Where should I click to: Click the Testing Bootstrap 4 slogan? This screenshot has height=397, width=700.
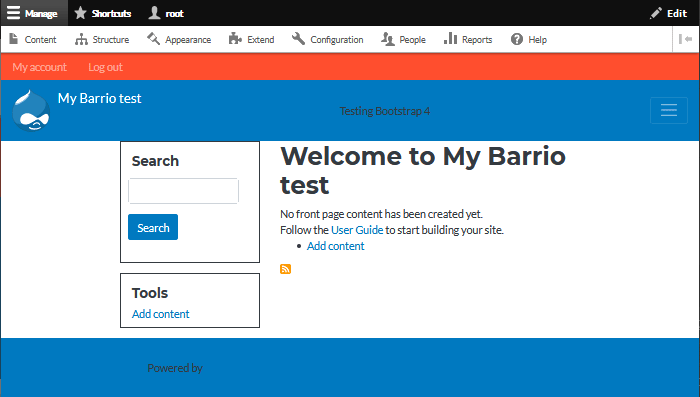(x=384, y=111)
